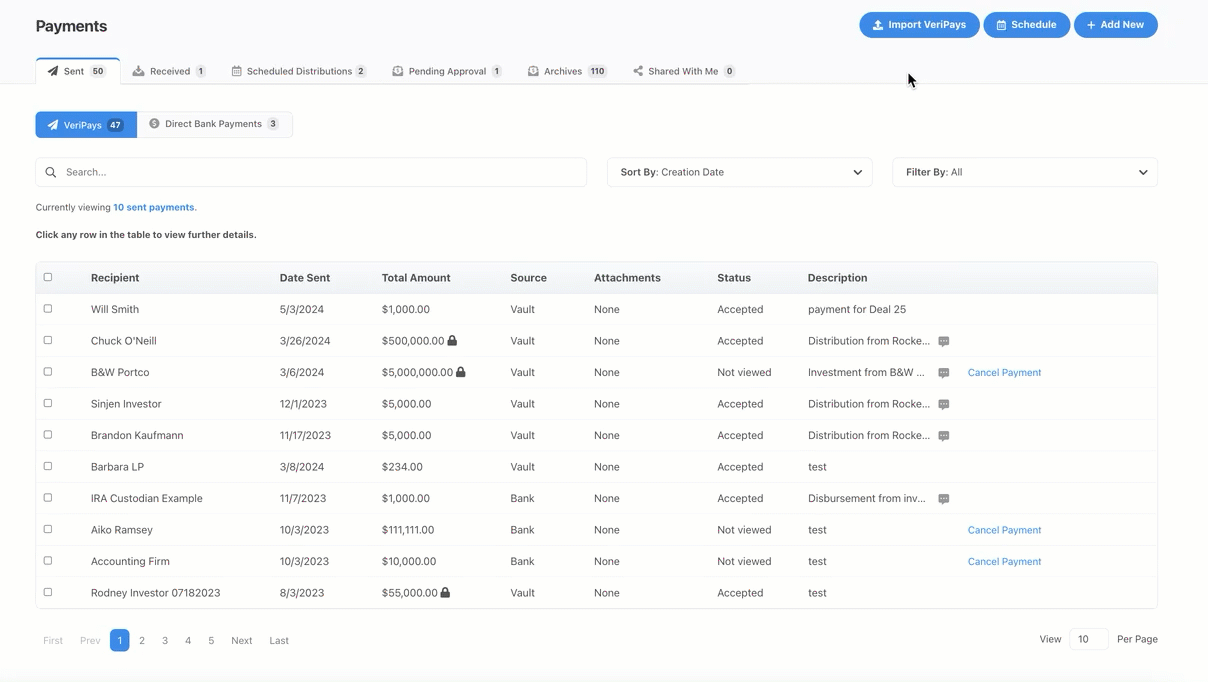Tick the Rodney Investor 07182023 checkbox
Viewport: 1208px width, 682px height.
click(x=48, y=592)
